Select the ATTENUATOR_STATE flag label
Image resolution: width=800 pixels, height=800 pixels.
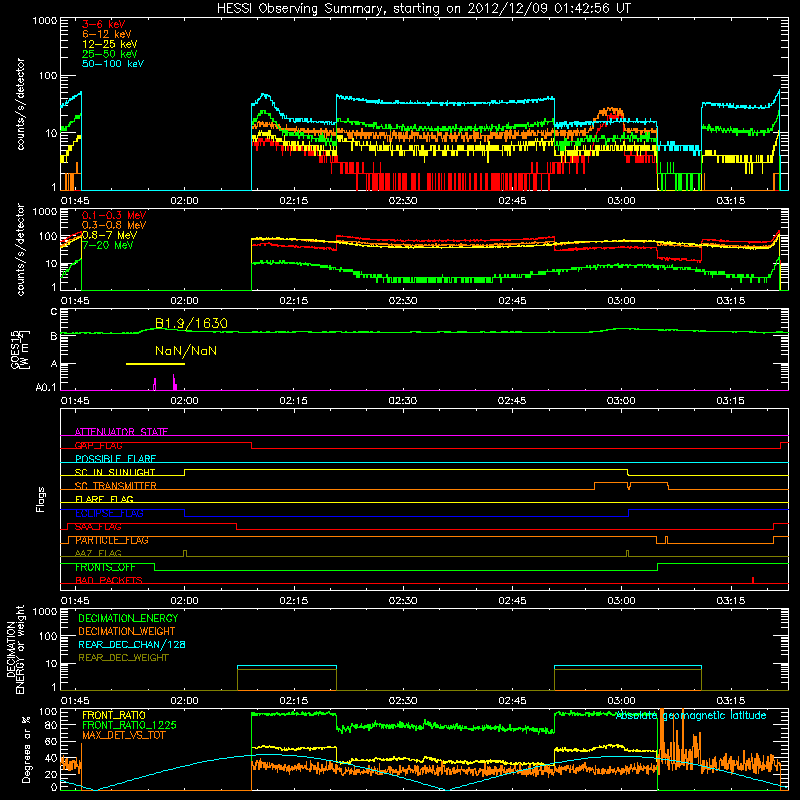pos(121,432)
